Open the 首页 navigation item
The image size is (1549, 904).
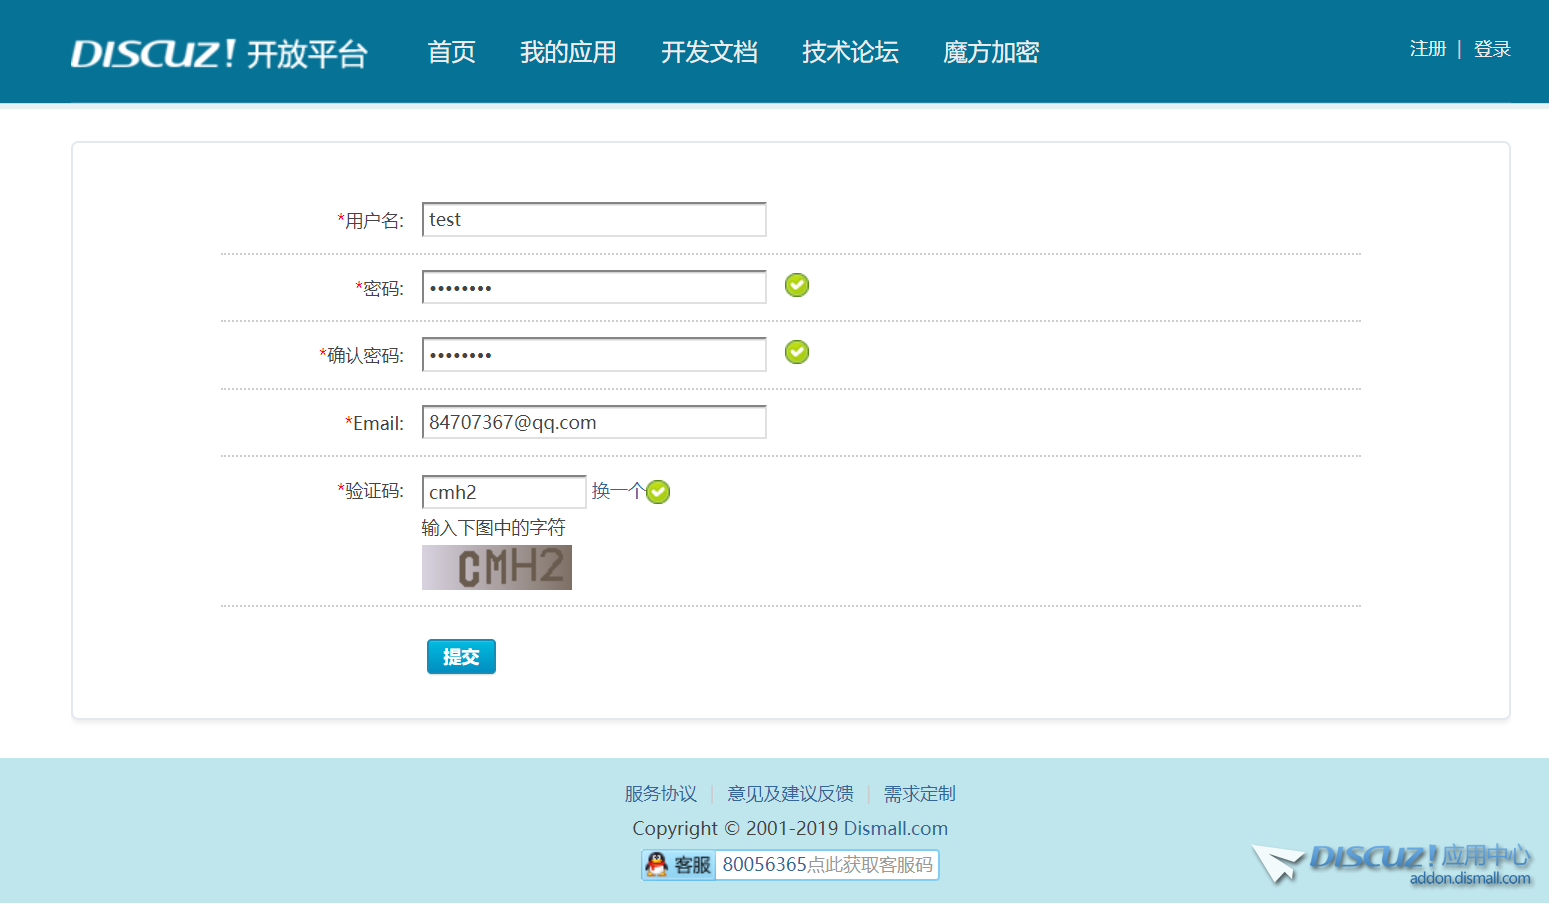click(x=451, y=52)
